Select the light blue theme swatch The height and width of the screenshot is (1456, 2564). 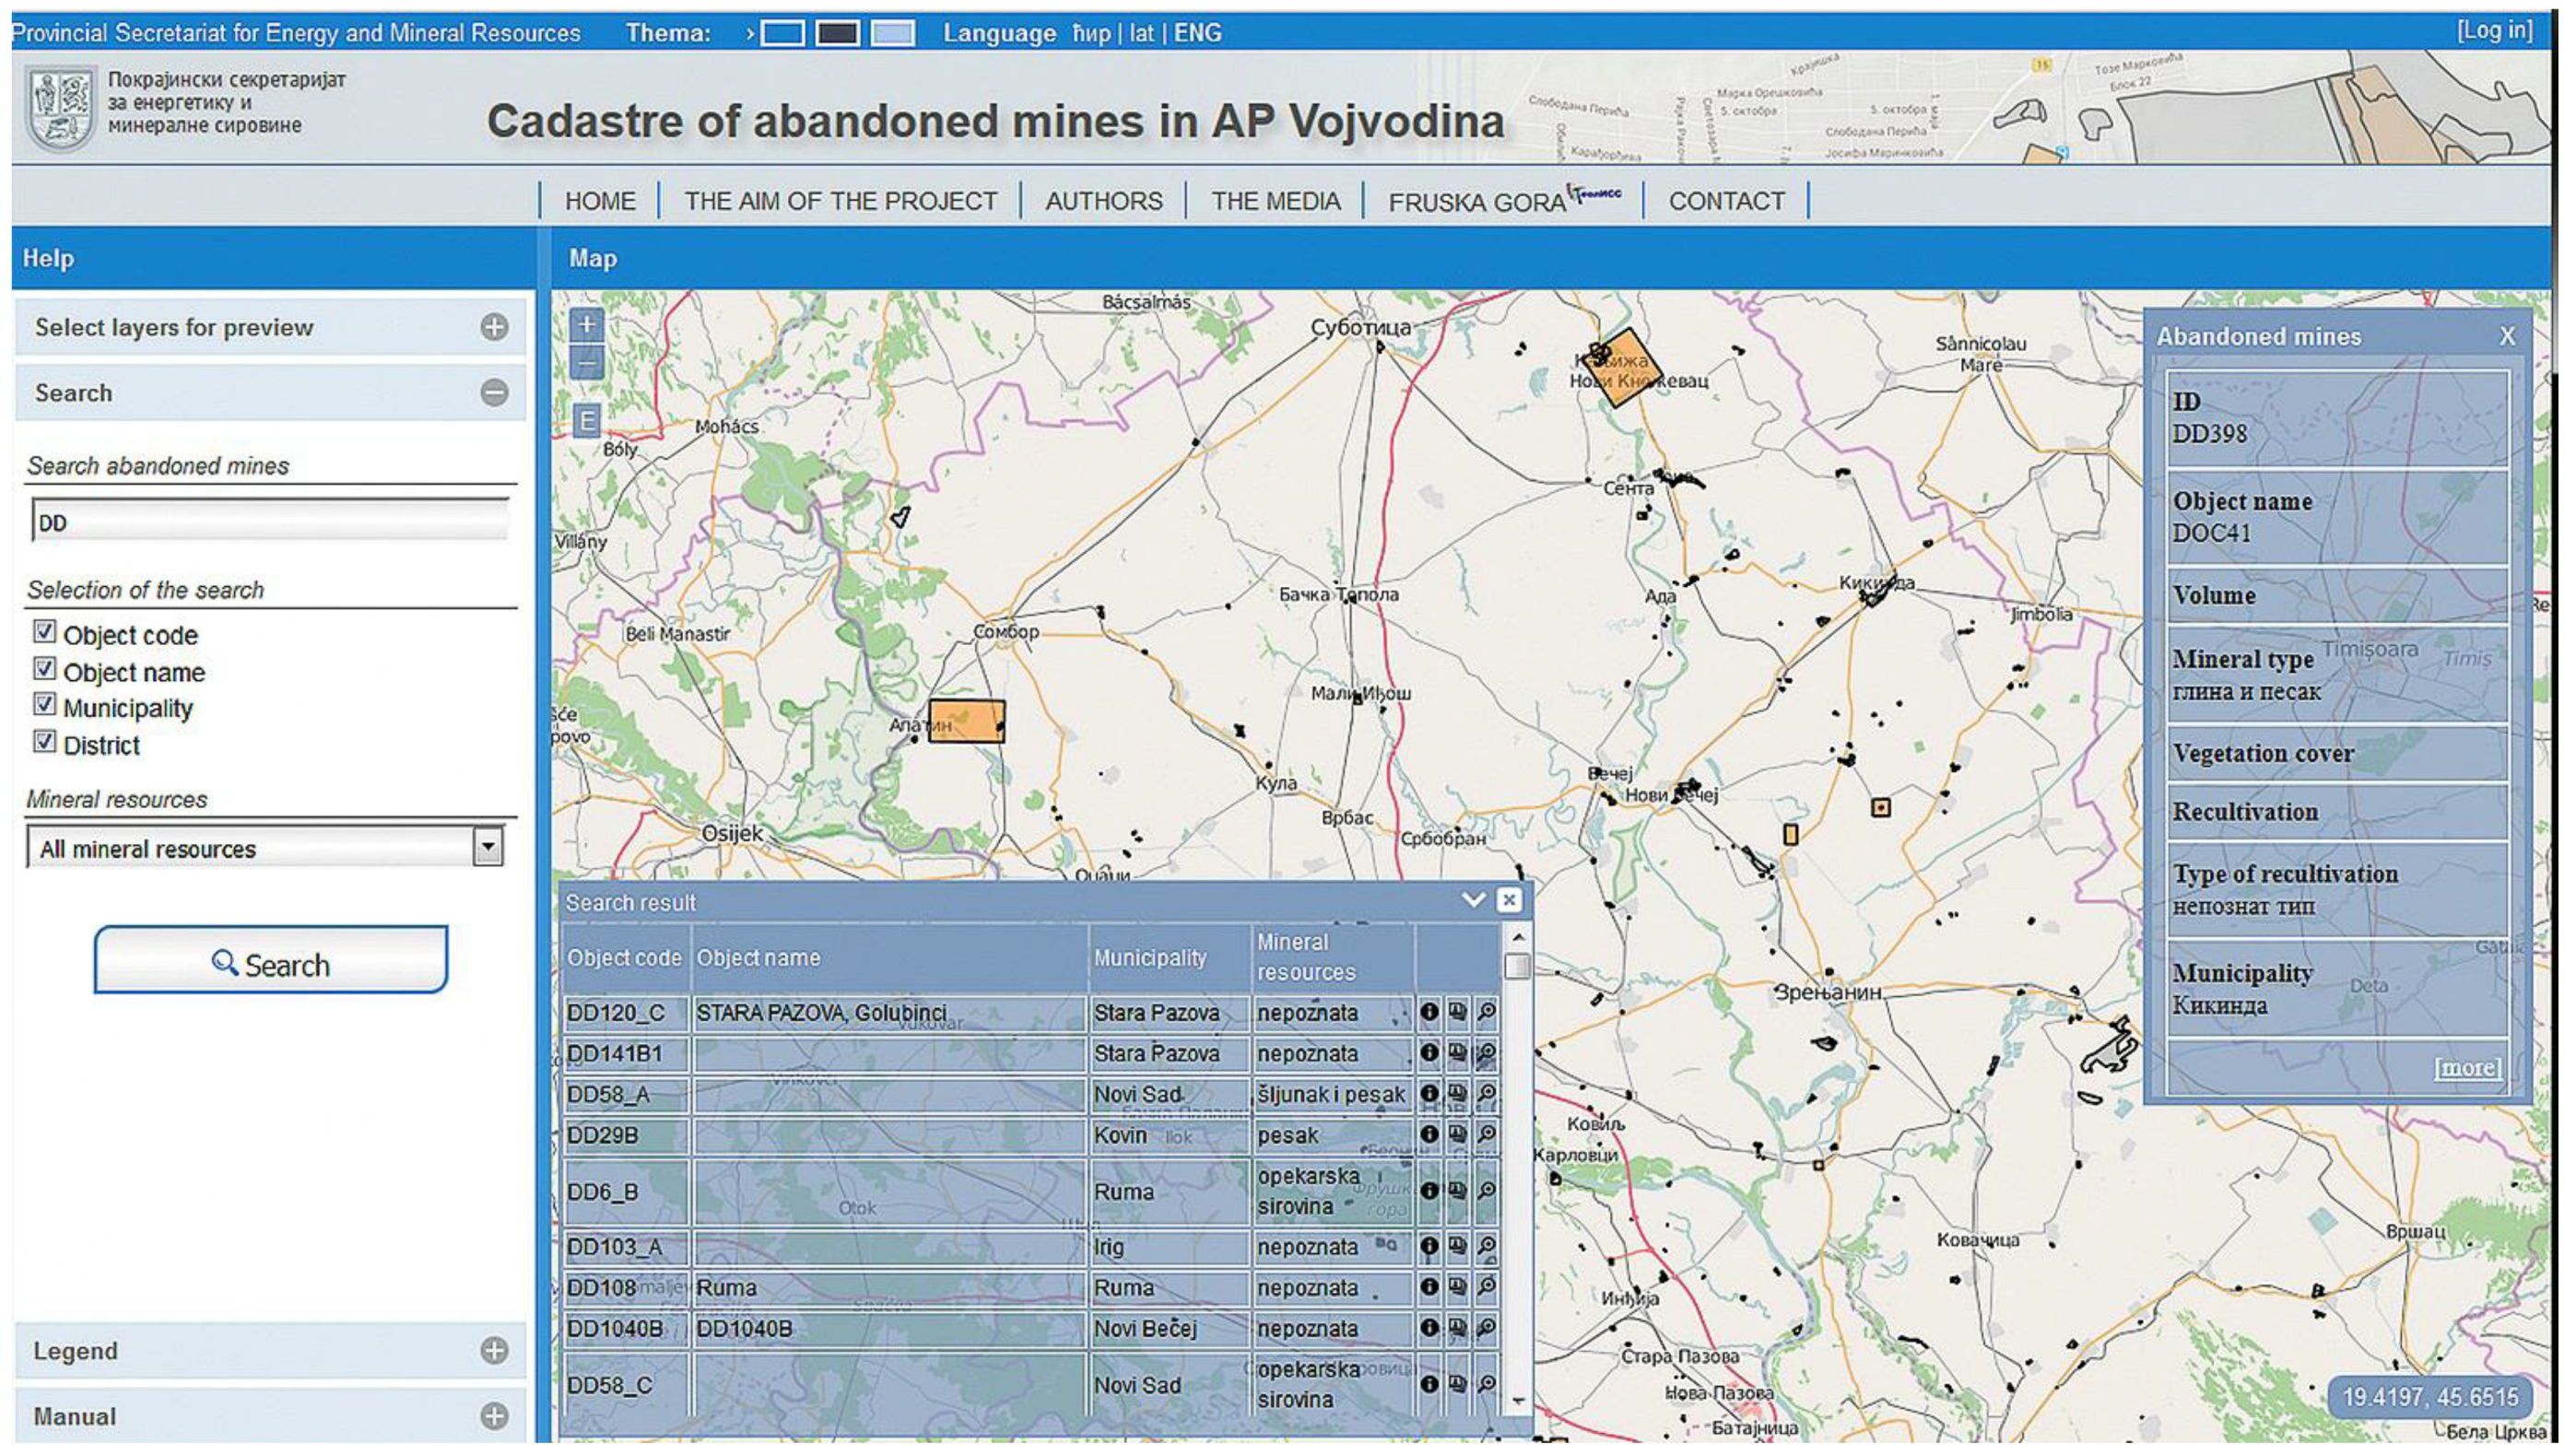(x=893, y=34)
